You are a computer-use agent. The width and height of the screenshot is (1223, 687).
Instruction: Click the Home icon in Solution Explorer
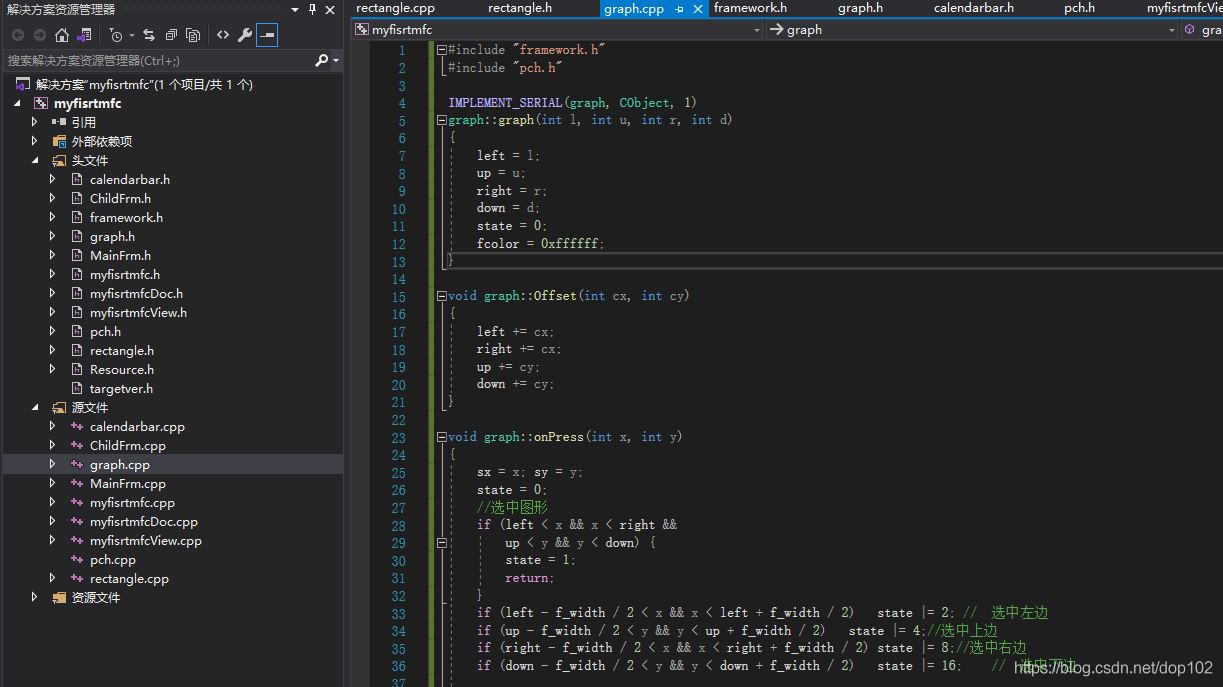coord(62,35)
